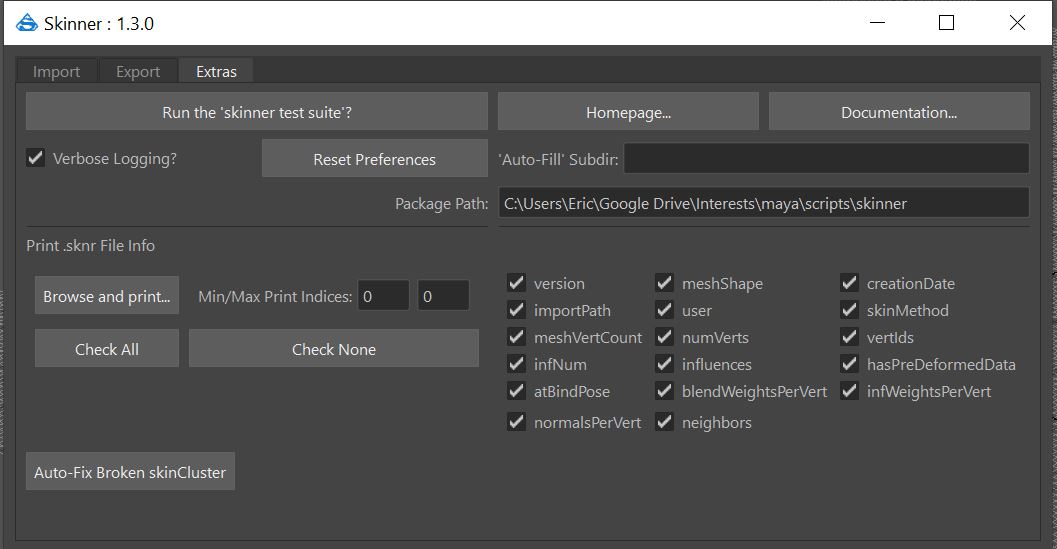Click the Min print index field
The height and width of the screenshot is (549, 1057).
click(x=384, y=295)
